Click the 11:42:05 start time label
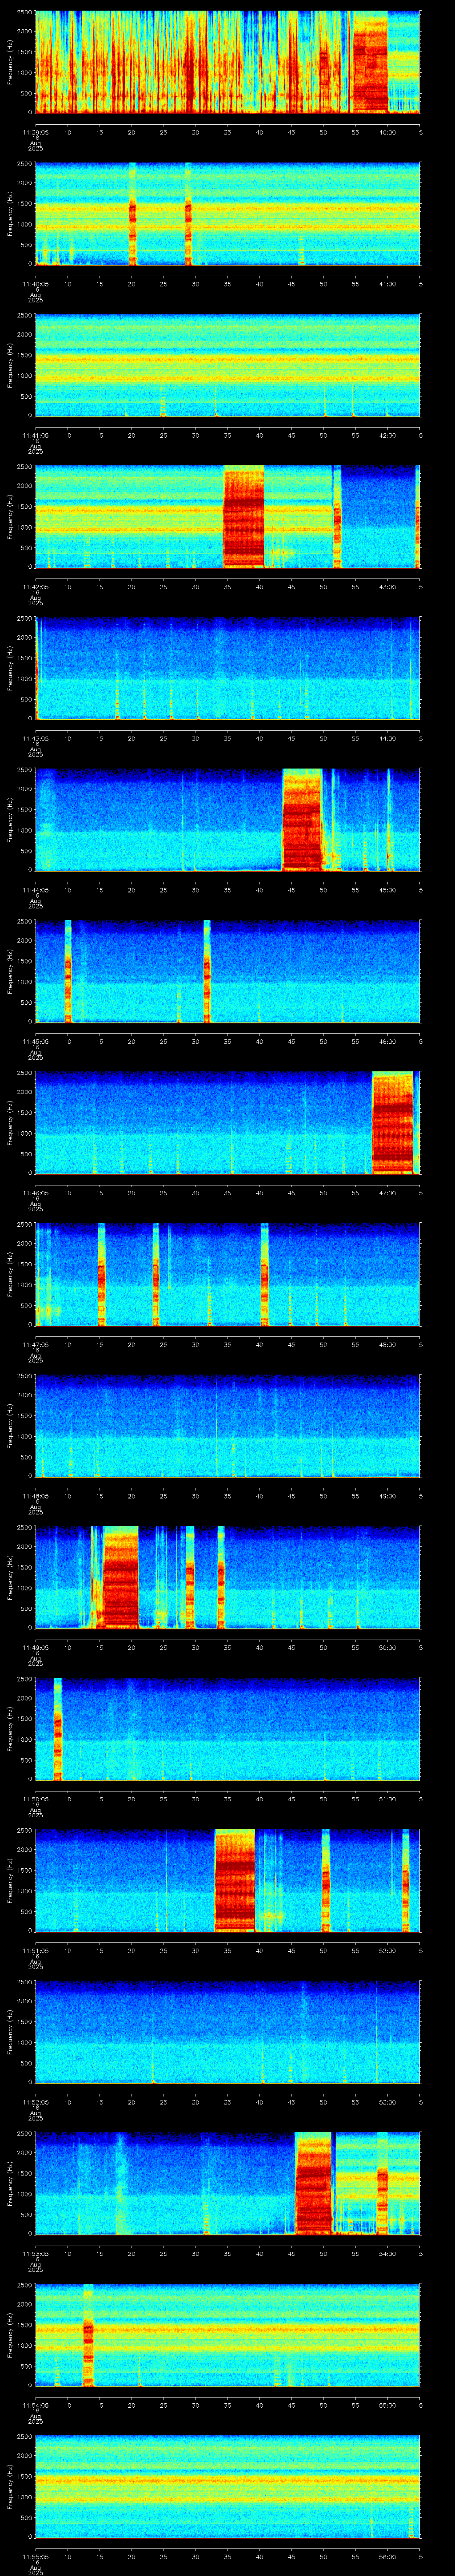The image size is (455, 2576). pyautogui.click(x=35, y=587)
